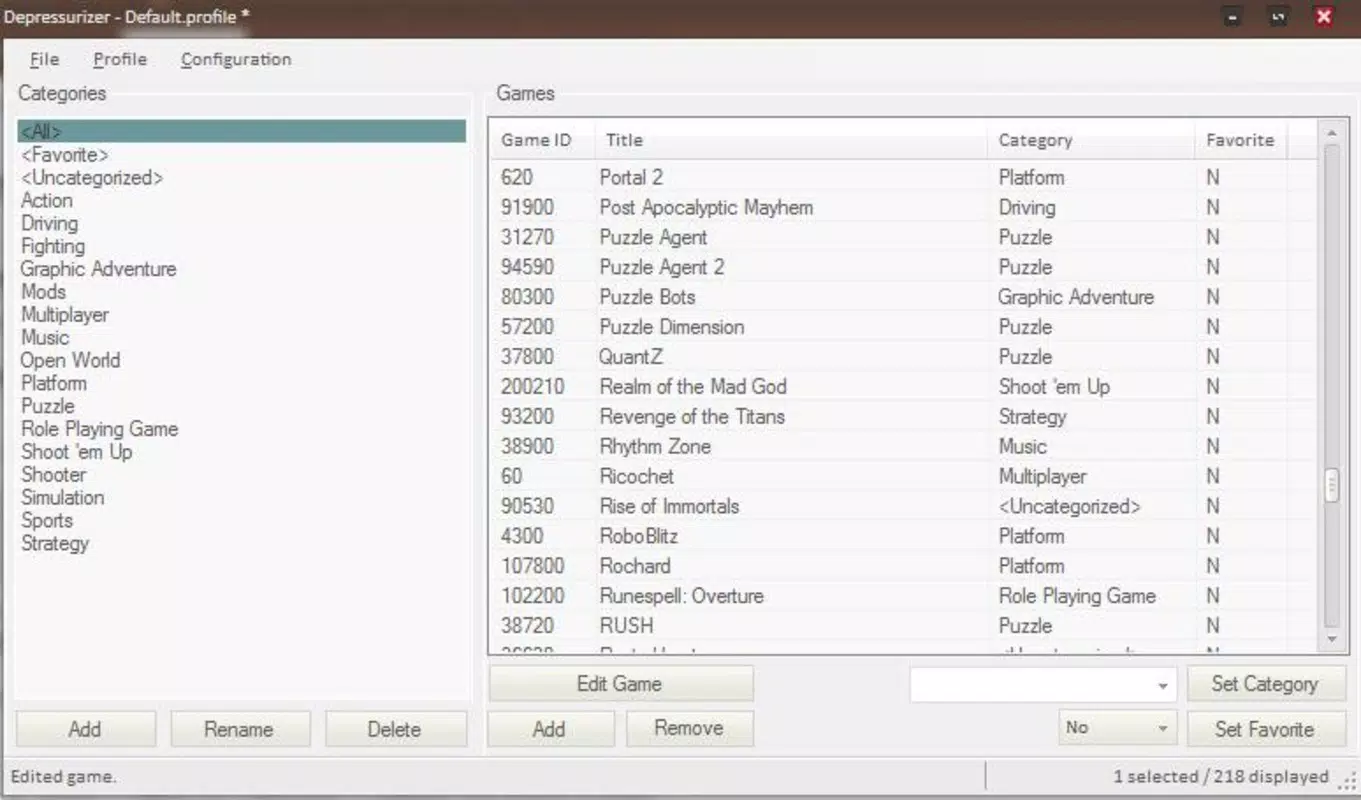Select the Portal 2 row
The width and height of the screenshot is (1361, 800).
tap(905, 177)
